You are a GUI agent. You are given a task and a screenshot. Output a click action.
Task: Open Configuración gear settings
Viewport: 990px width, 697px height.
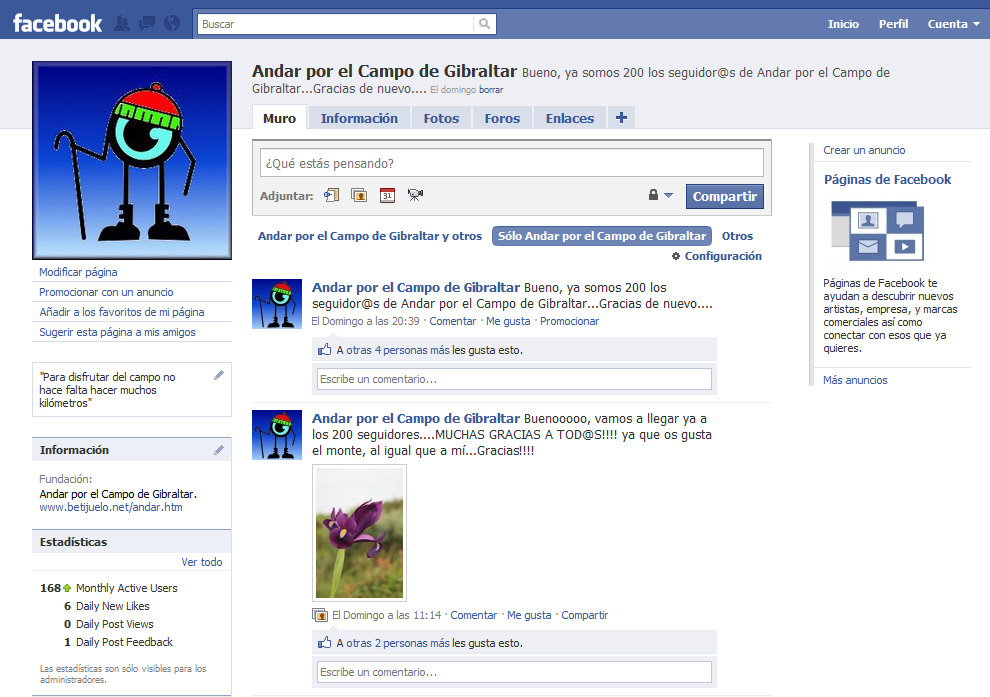click(x=717, y=256)
